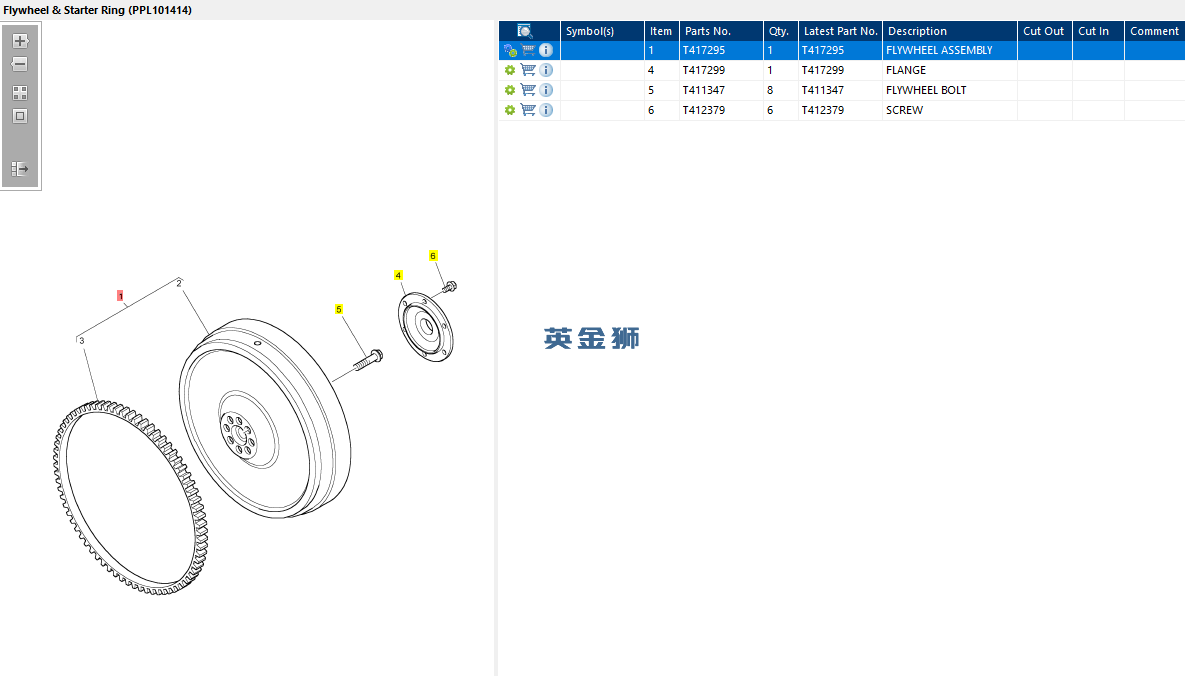Click the Cut In column header
This screenshot has height=676, width=1185.
(x=1098, y=31)
